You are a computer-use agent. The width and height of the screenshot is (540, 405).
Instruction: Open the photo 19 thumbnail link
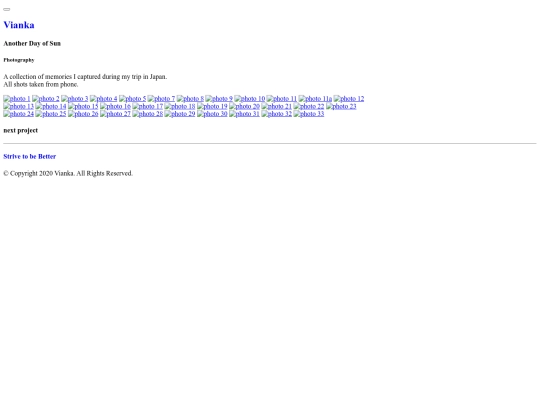coord(212,106)
